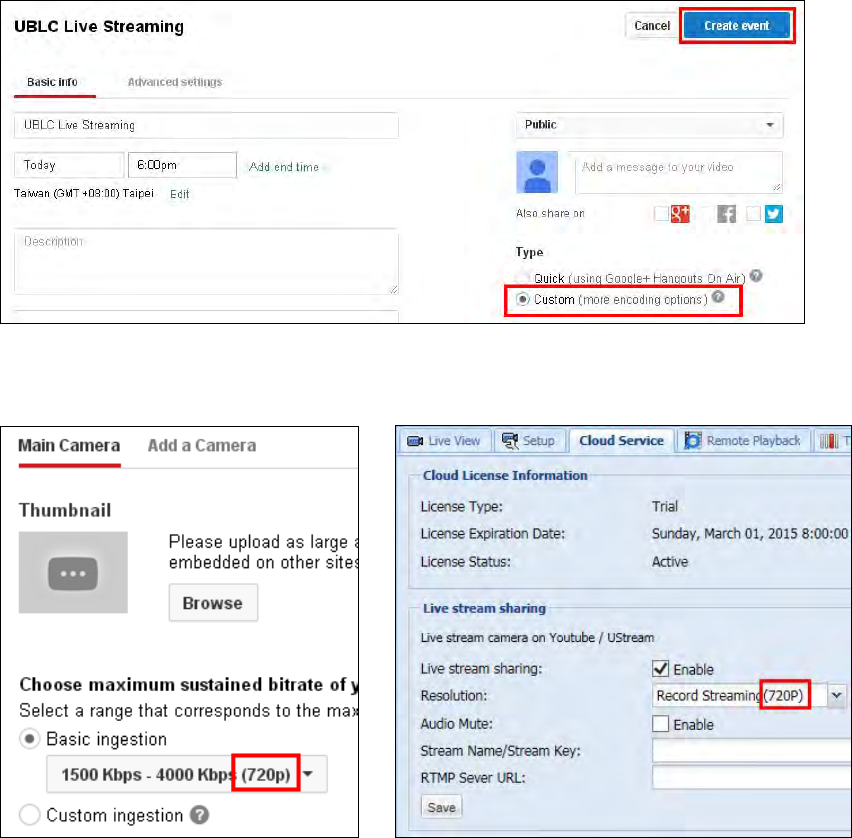852x838 pixels.
Task: Click the 6:00pm start time field
Action: (x=182, y=165)
